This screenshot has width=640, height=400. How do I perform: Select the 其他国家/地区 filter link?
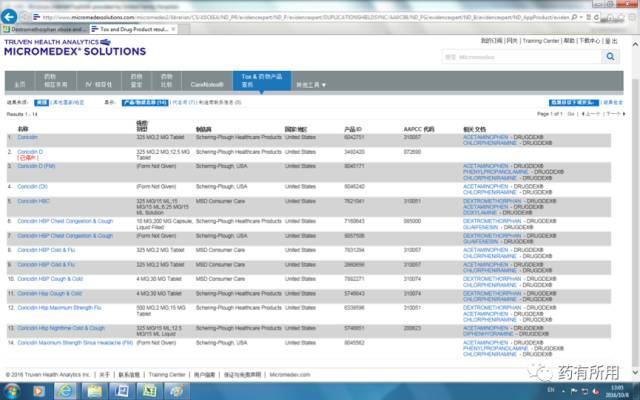(68, 102)
